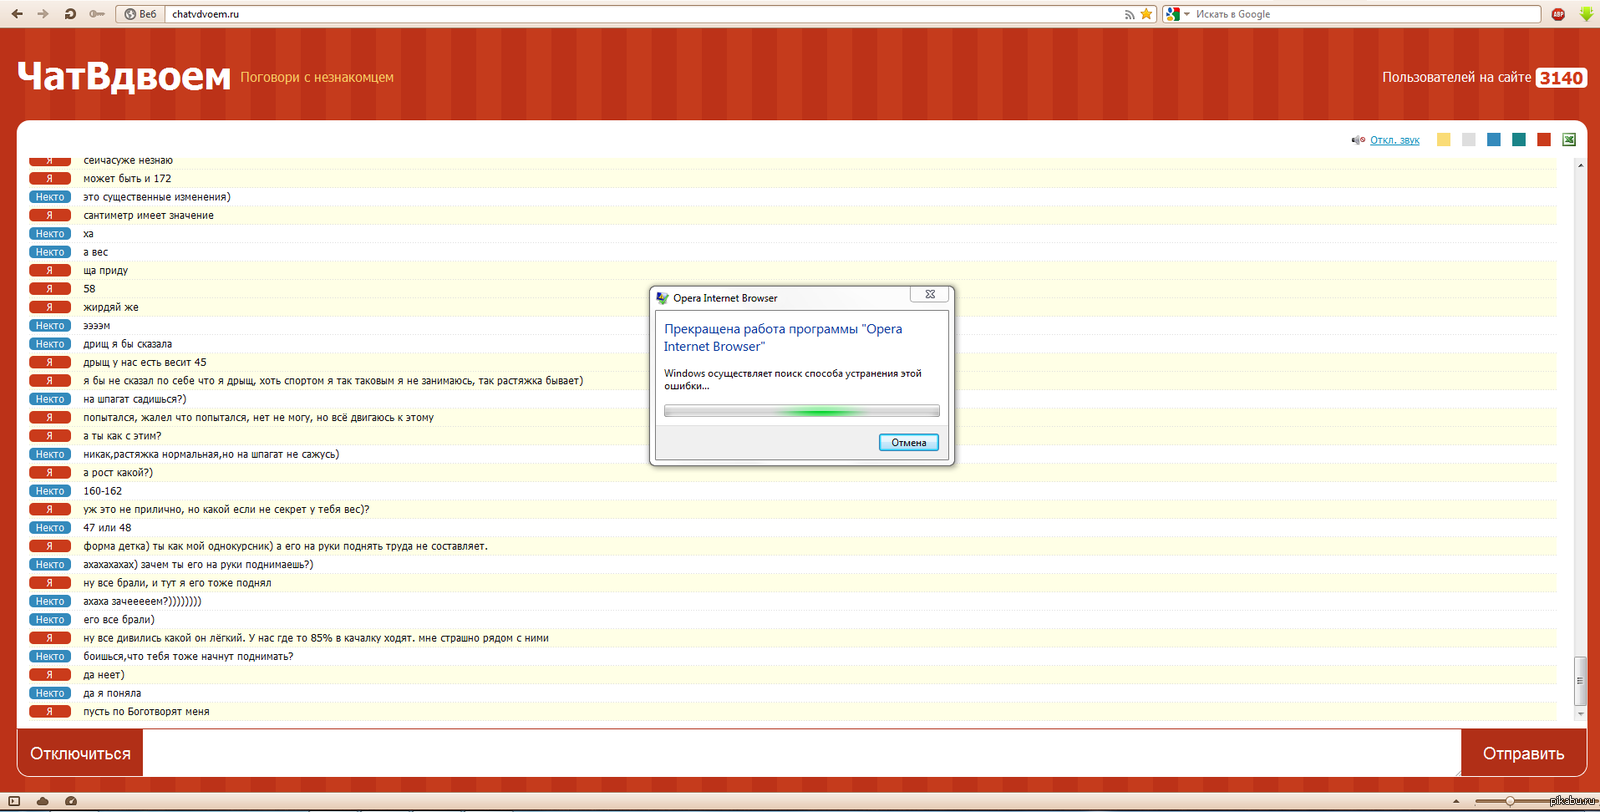
Task: Click 'Некто' label beside 'а вес'
Action: (50, 252)
